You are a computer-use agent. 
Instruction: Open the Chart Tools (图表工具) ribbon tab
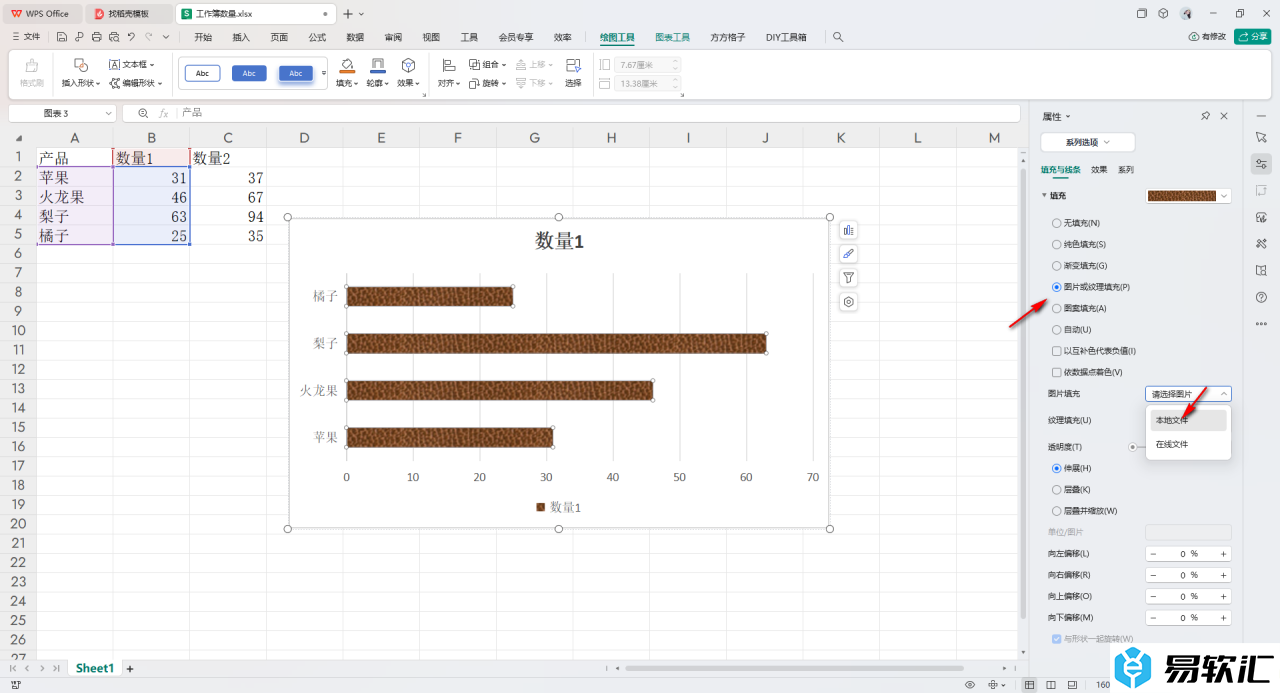(673, 37)
